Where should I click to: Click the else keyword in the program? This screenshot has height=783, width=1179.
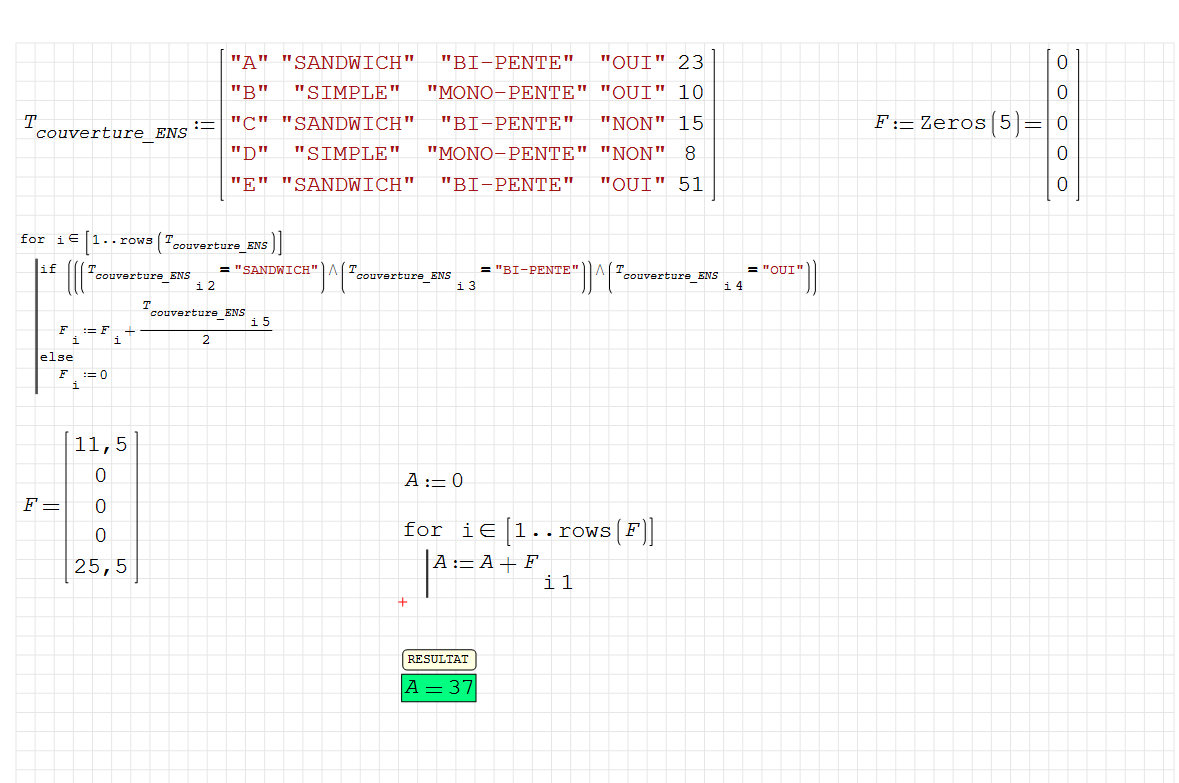pyautogui.click(x=56, y=357)
